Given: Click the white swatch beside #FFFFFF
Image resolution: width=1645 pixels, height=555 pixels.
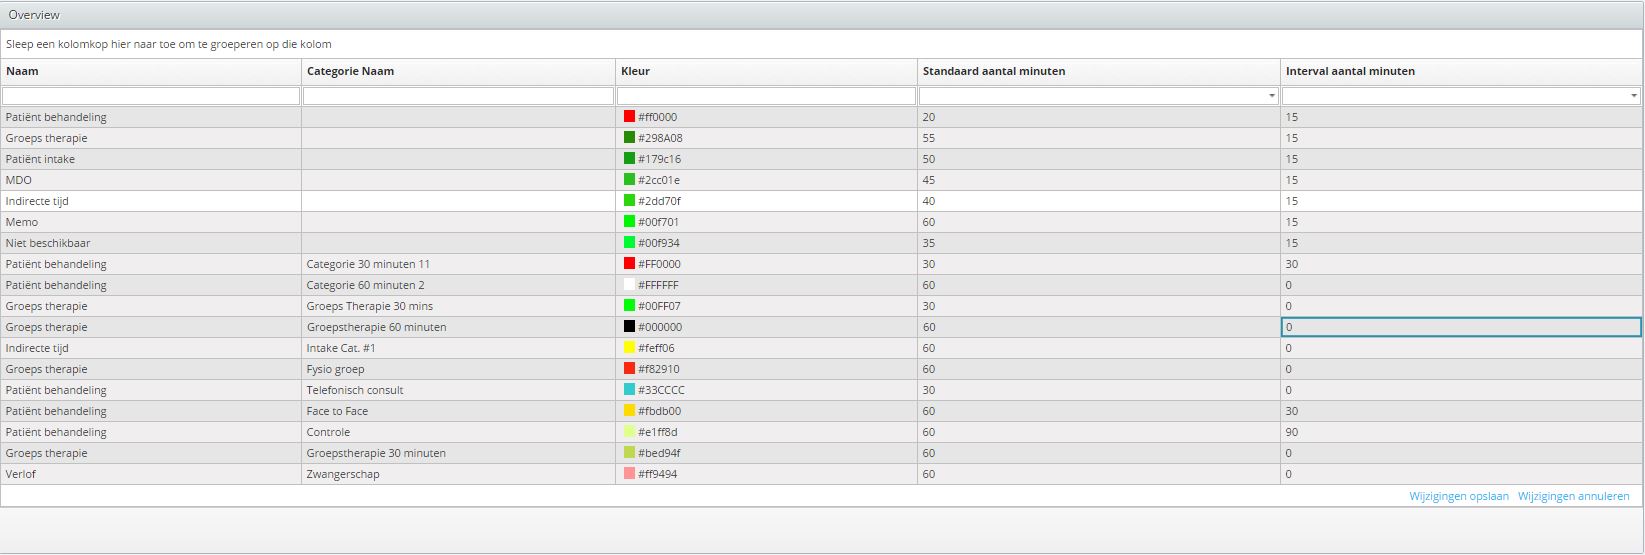Looking at the screenshot, I should (x=629, y=285).
